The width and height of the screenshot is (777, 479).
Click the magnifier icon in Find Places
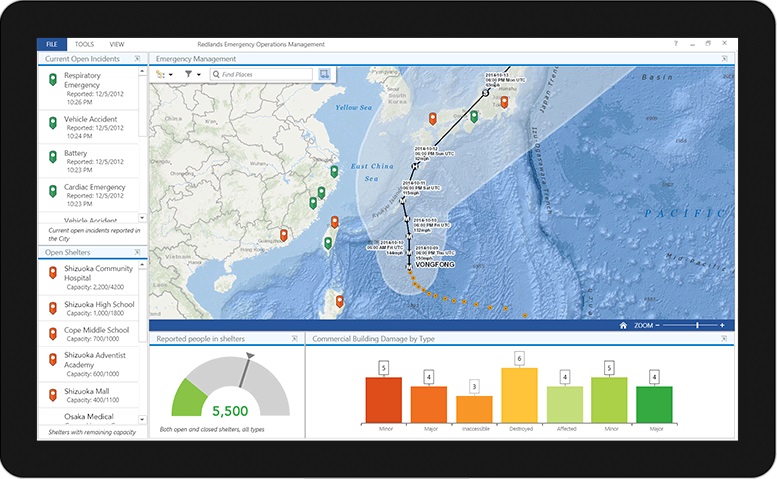216,74
